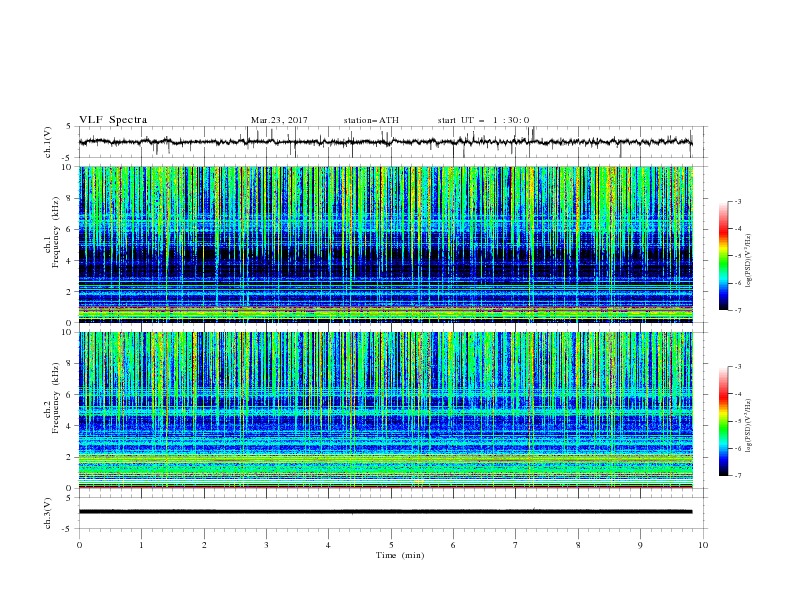Click the 10 kHz tick on ch.2 frequency axis

[67, 332]
